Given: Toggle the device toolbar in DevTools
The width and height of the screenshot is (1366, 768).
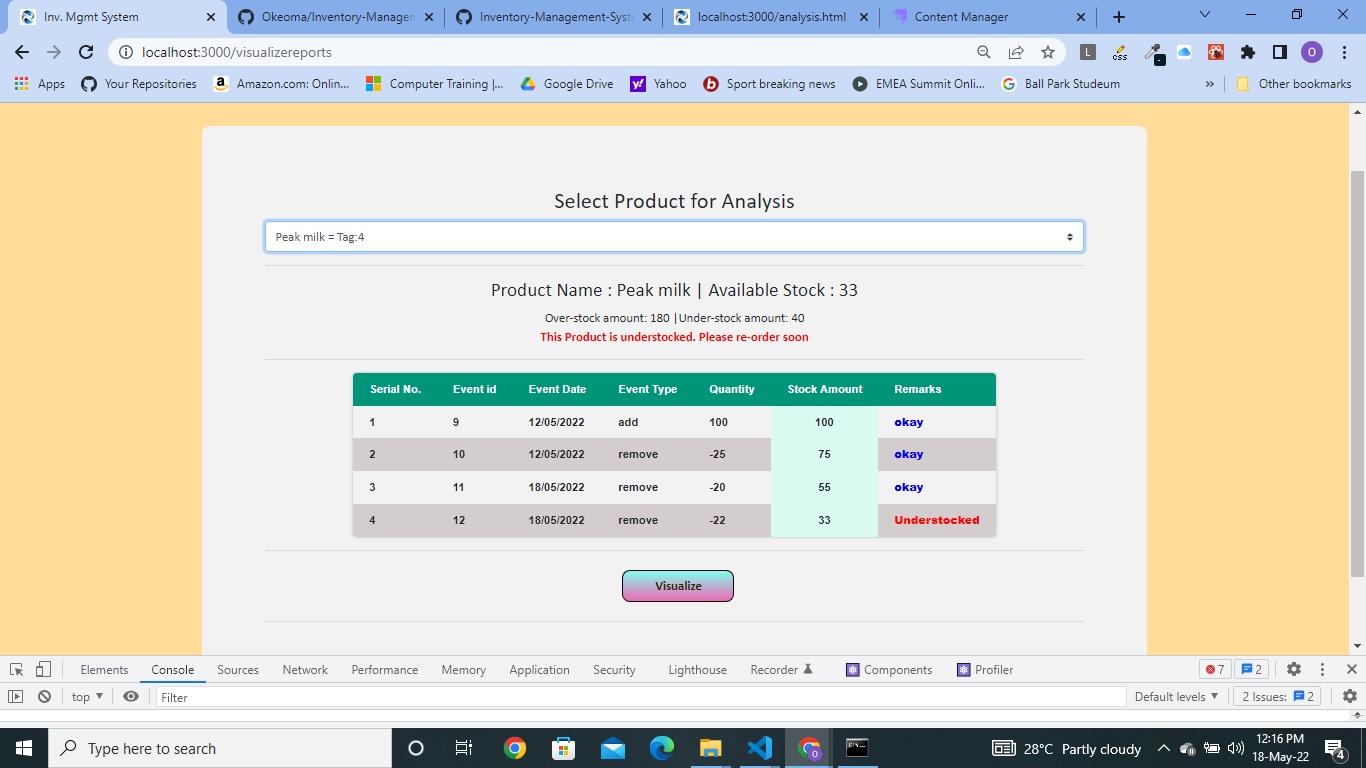Looking at the screenshot, I should pyautogui.click(x=41, y=669).
